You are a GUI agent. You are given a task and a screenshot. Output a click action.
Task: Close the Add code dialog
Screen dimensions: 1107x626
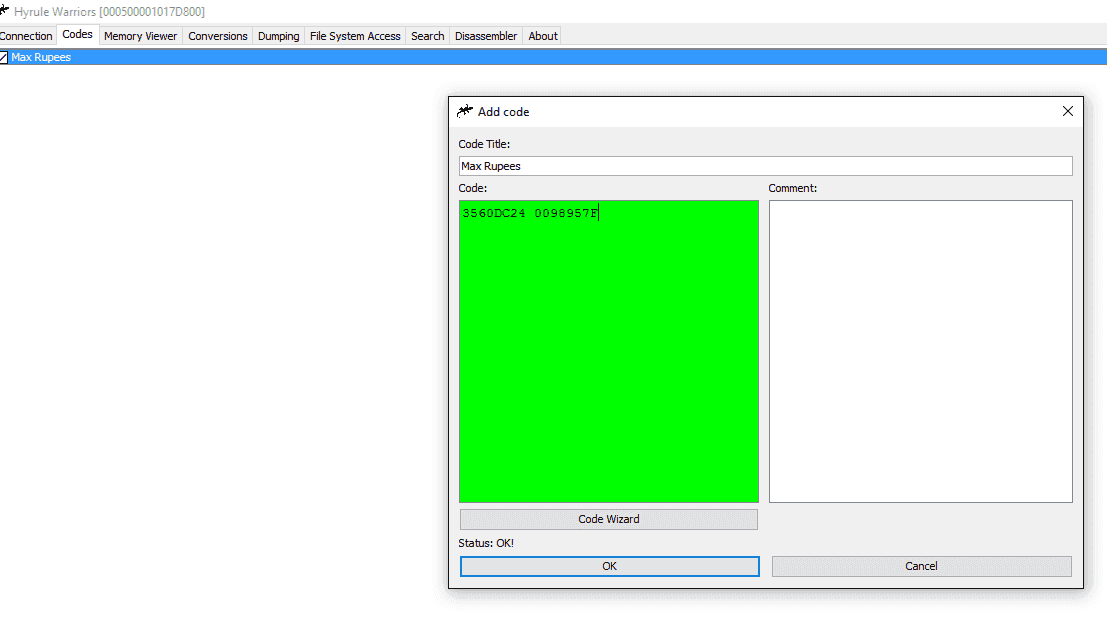(1067, 112)
